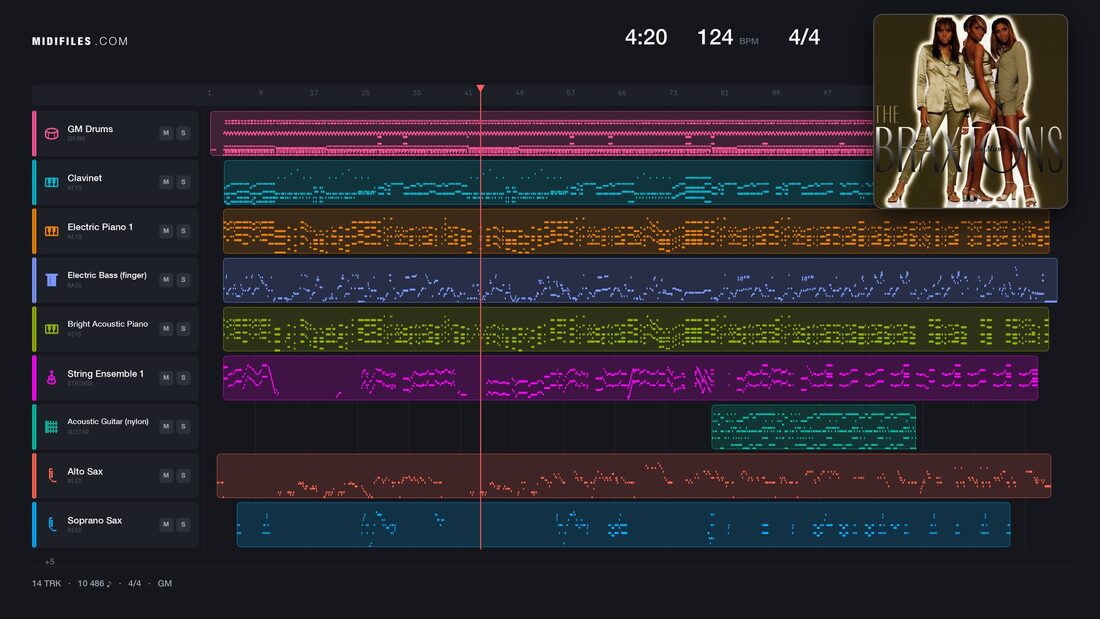
Task: Mute the GM Drums track
Action: [x=166, y=133]
